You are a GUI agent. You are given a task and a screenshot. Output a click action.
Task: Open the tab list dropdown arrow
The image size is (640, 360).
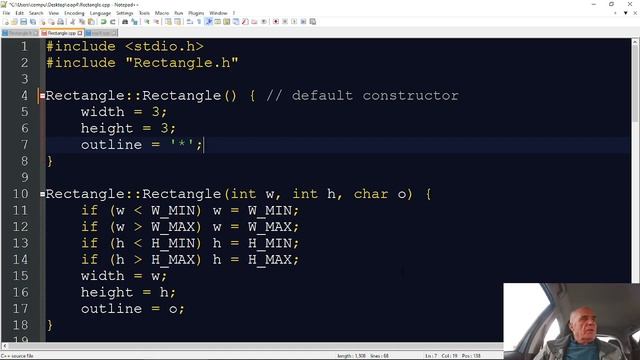click(x=625, y=13)
